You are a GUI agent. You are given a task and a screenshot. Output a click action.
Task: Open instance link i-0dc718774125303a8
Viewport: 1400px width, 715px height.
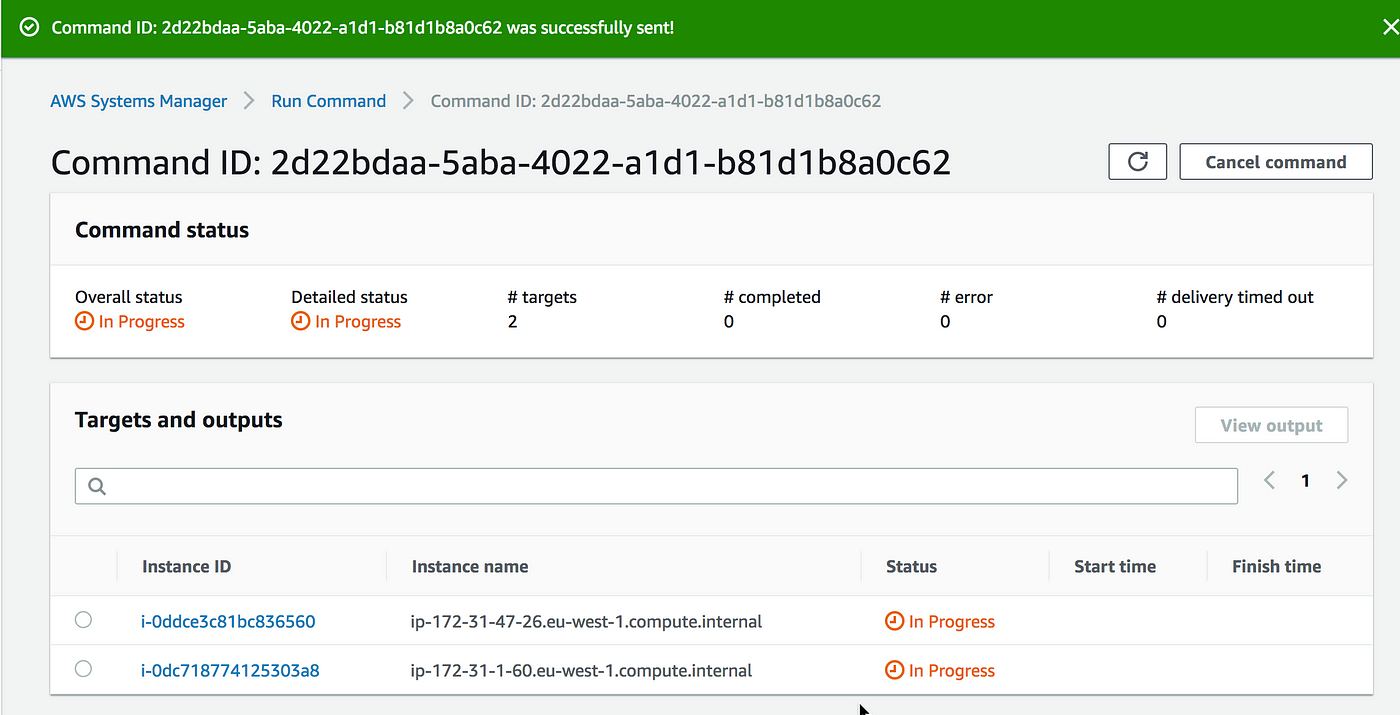pyautogui.click(x=230, y=671)
